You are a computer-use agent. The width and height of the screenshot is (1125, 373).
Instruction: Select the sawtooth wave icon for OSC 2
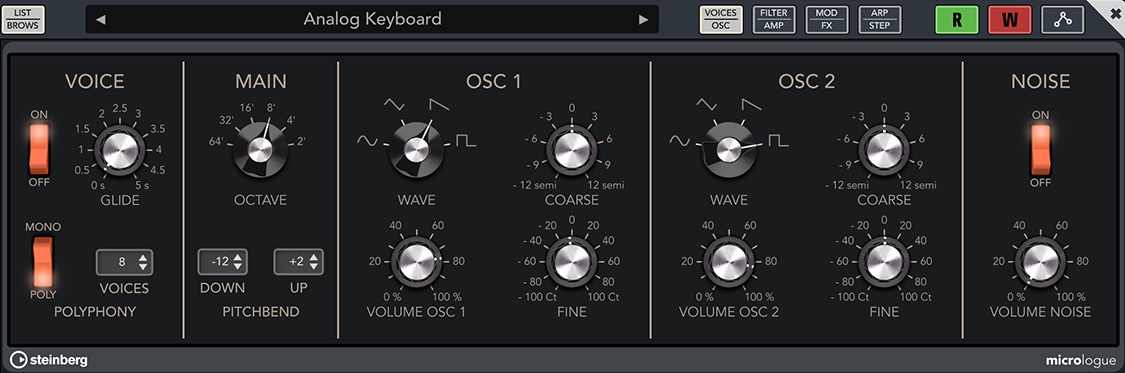point(752,105)
